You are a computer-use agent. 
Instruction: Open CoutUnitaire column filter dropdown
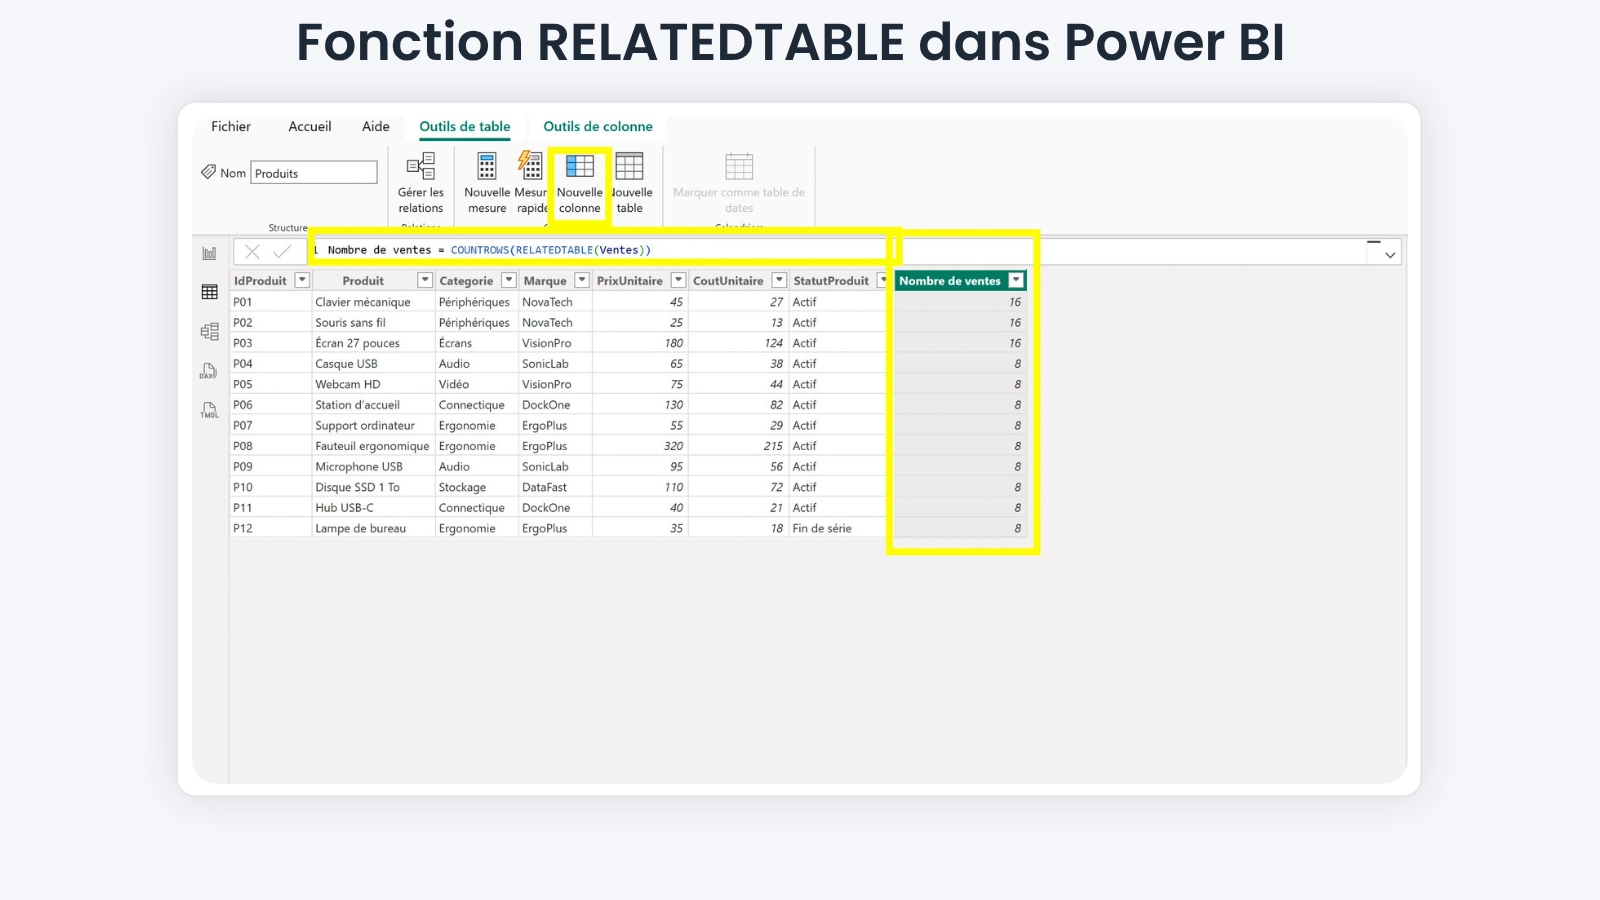[779, 280]
